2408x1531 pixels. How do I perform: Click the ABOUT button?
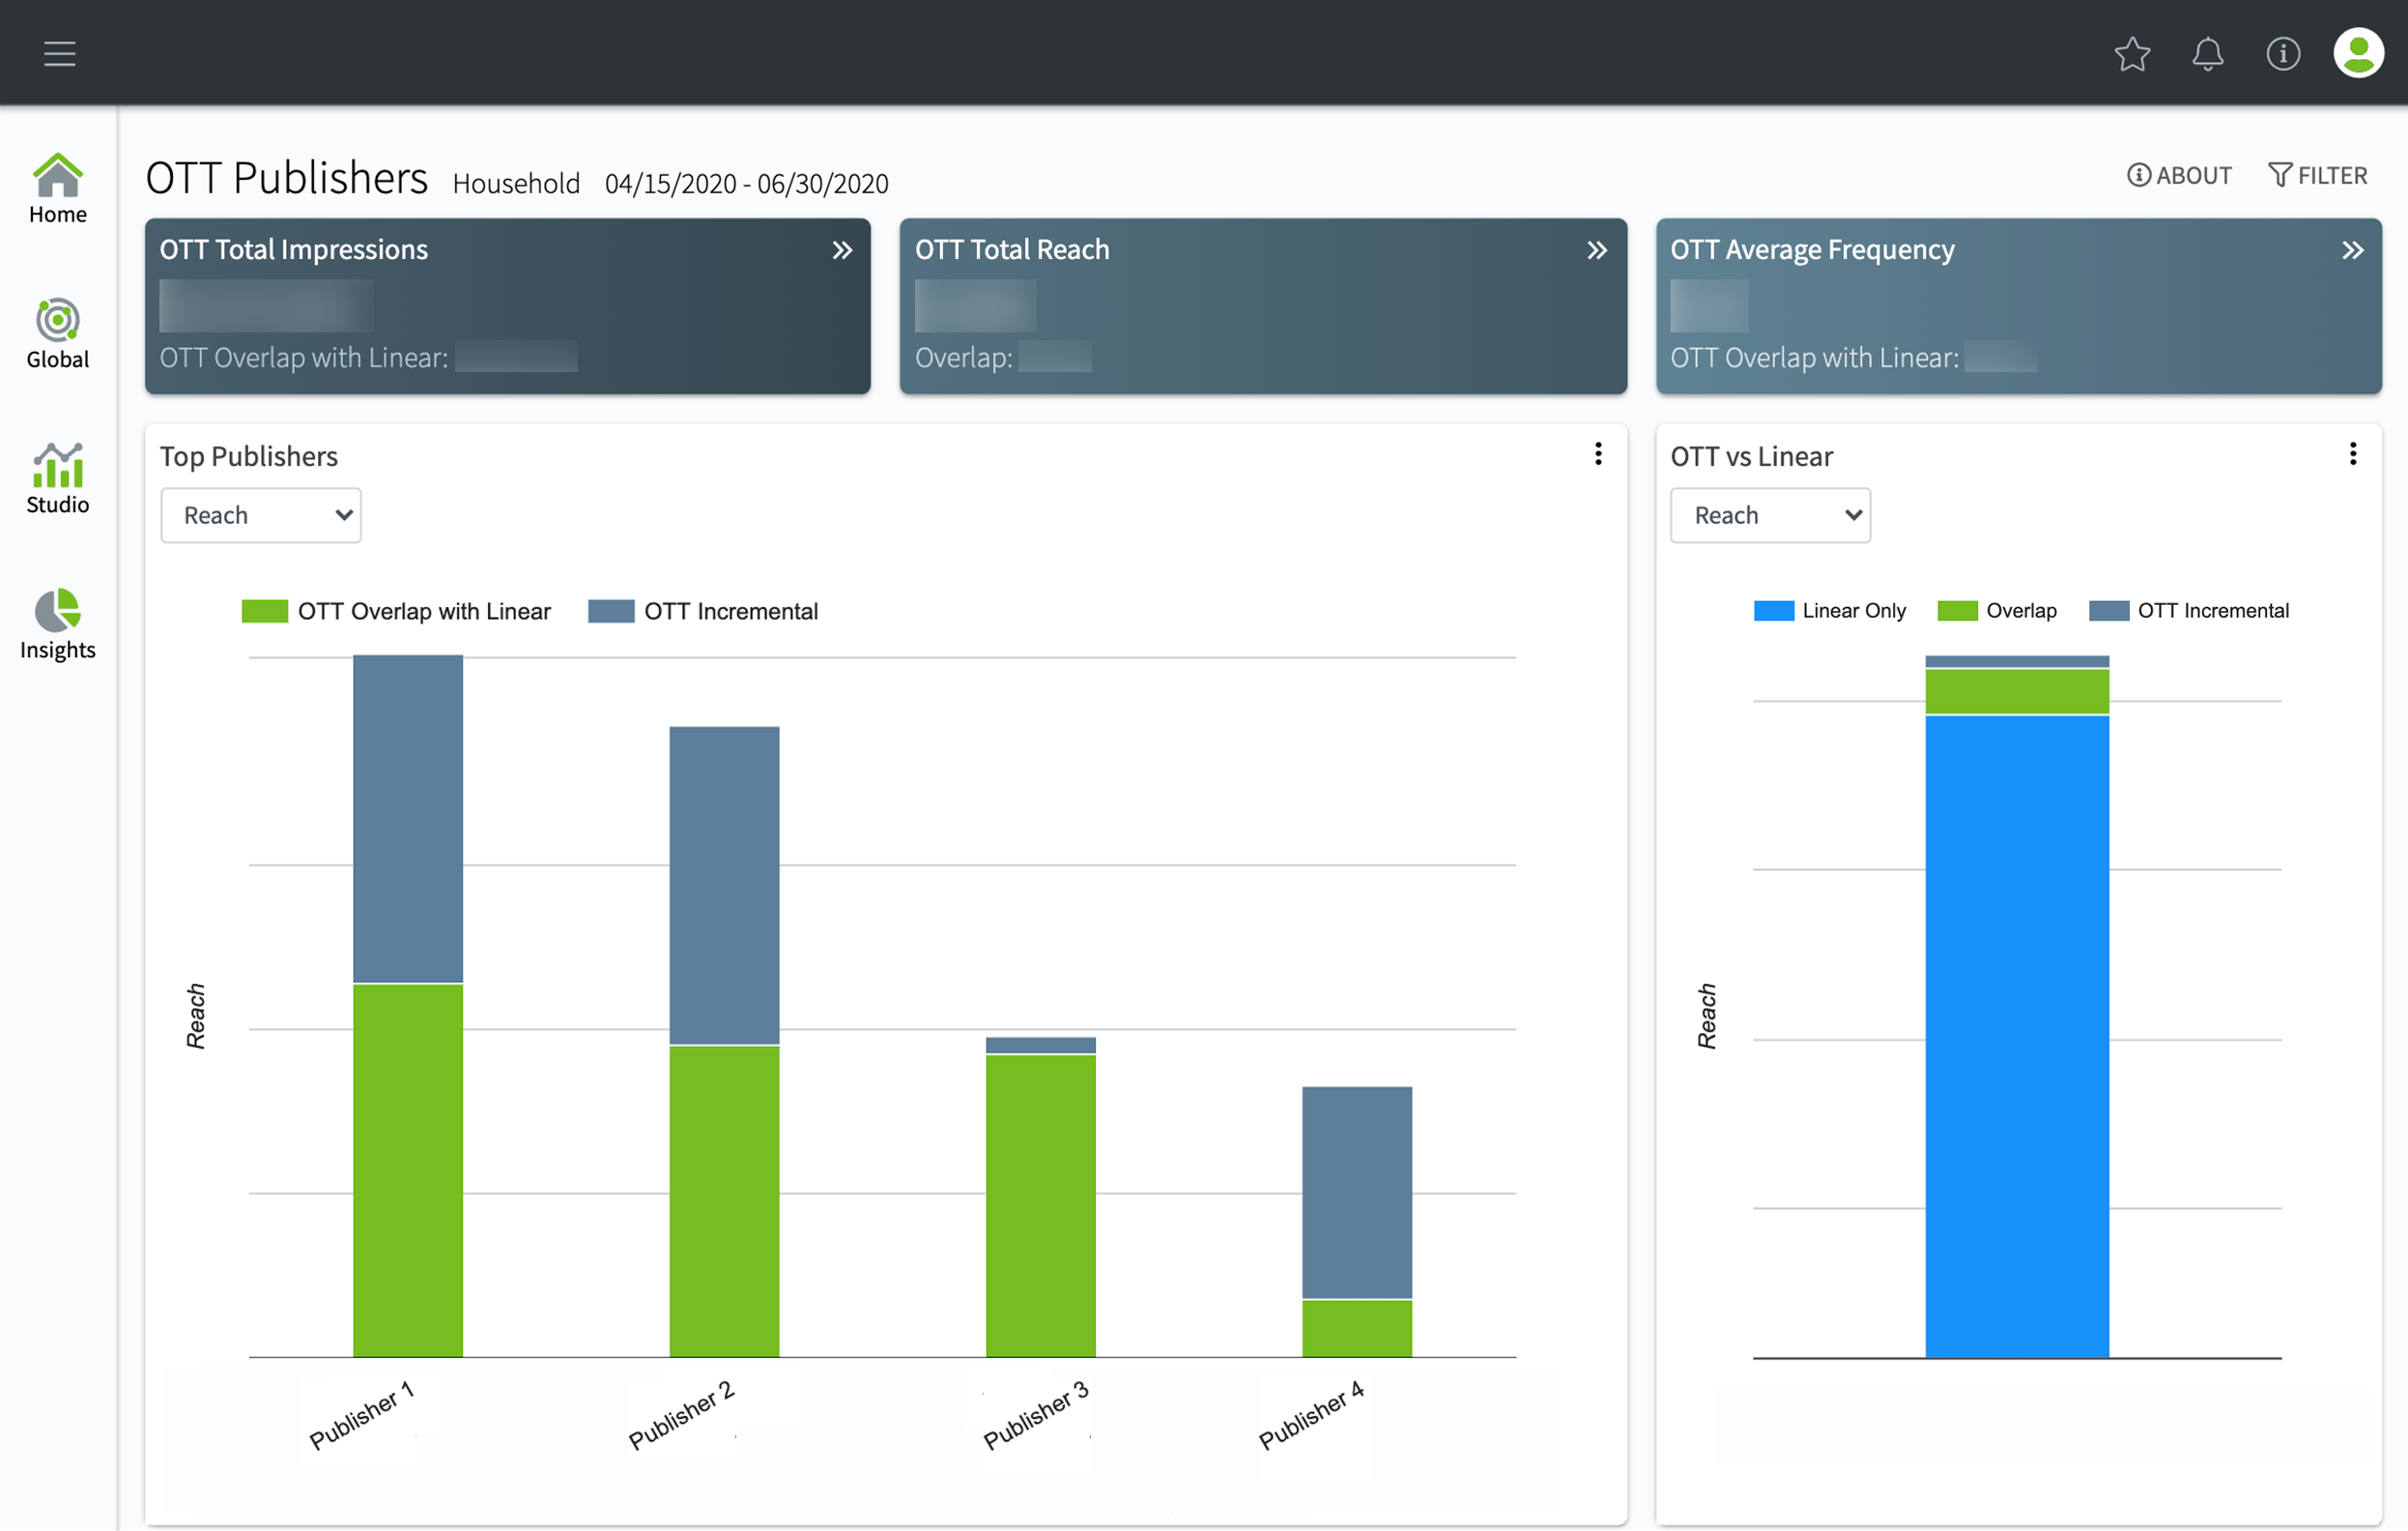coord(2179,175)
